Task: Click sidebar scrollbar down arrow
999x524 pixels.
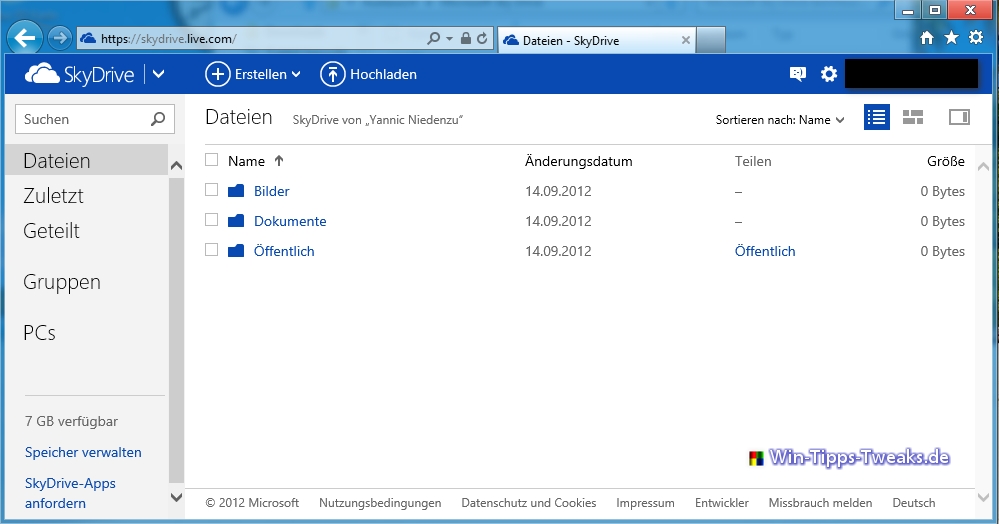Action: pyautogui.click(x=176, y=497)
